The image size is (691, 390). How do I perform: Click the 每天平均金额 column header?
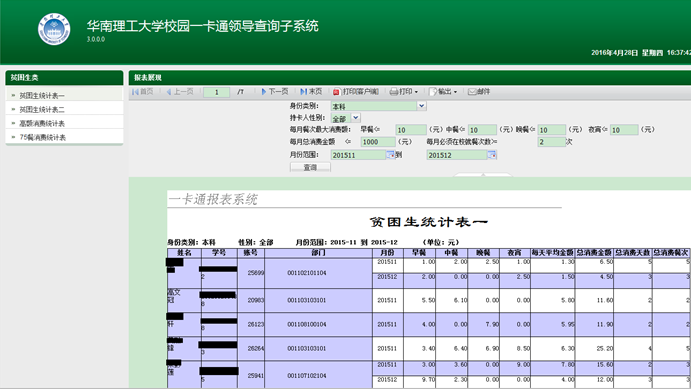[552, 253]
